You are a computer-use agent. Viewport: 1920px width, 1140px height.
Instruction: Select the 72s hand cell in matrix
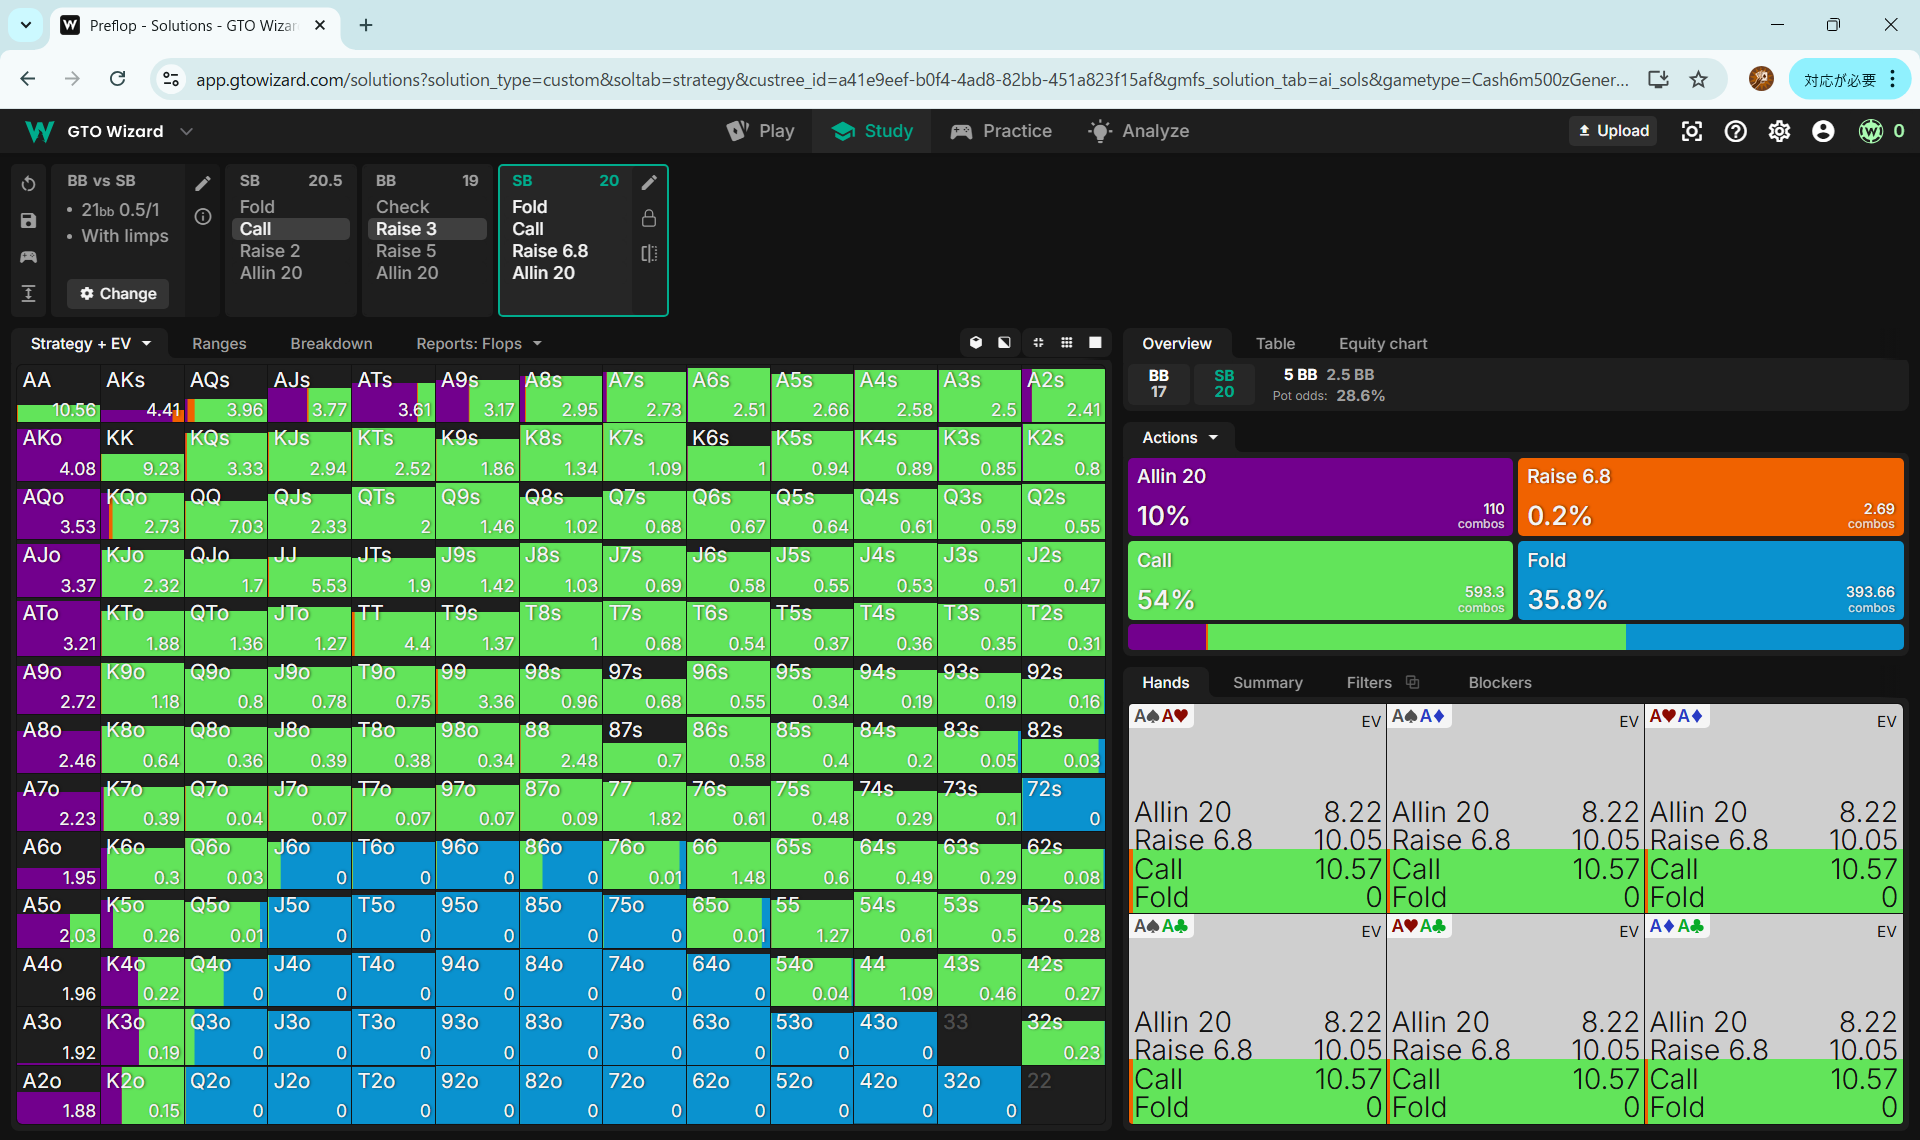tap(1063, 803)
